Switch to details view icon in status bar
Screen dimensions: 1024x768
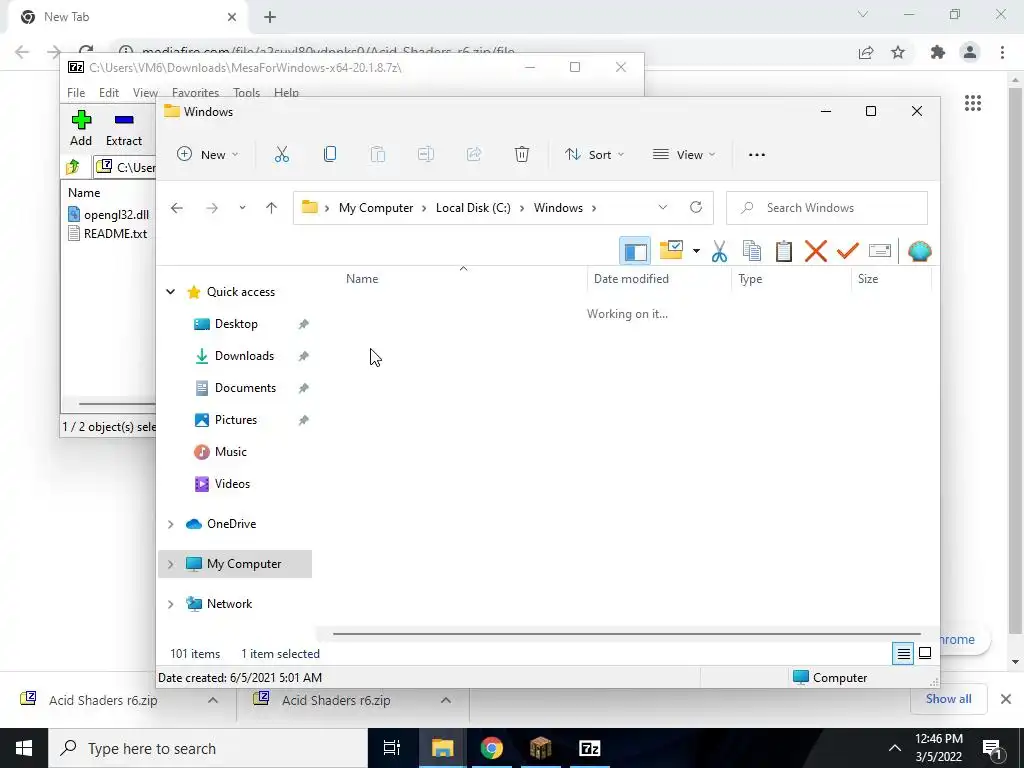tap(903, 653)
